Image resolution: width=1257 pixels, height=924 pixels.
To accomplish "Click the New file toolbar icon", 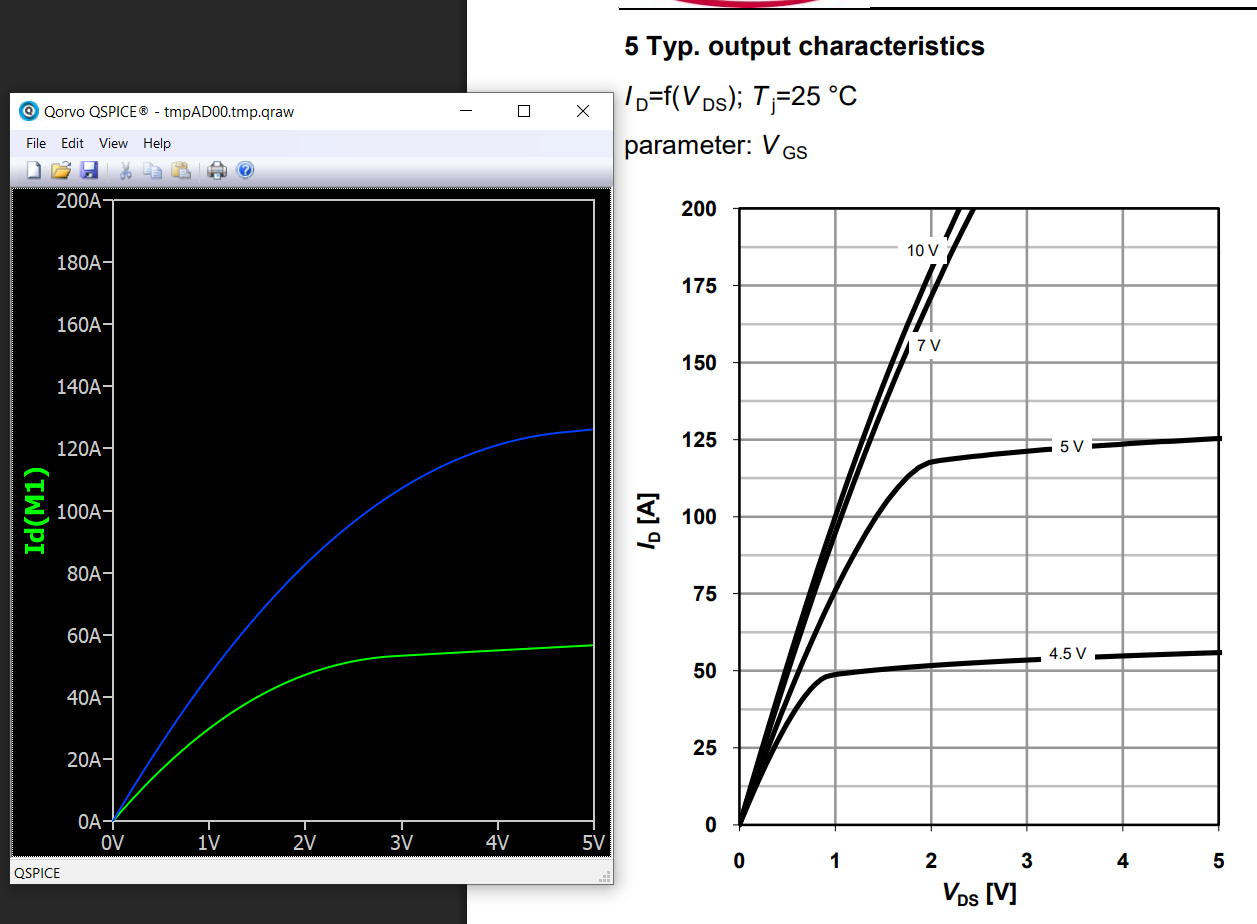I will [34, 171].
